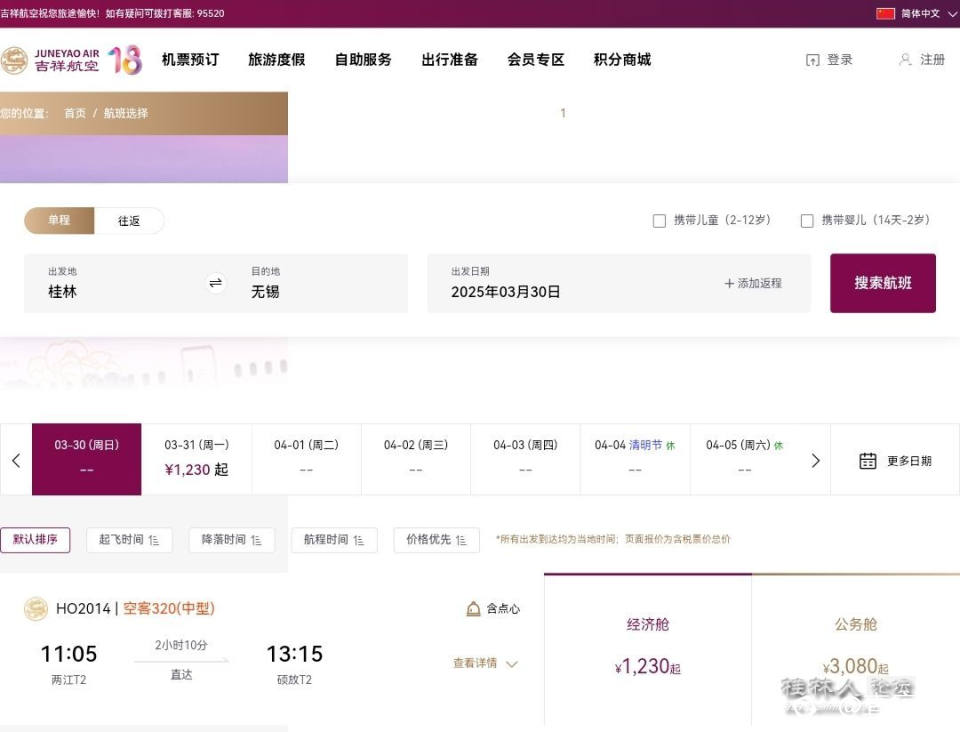The height and width of the screenshot is (732, 960).
Task: Select the 往返 round-trip toggle
Action: tap(129, 221)
